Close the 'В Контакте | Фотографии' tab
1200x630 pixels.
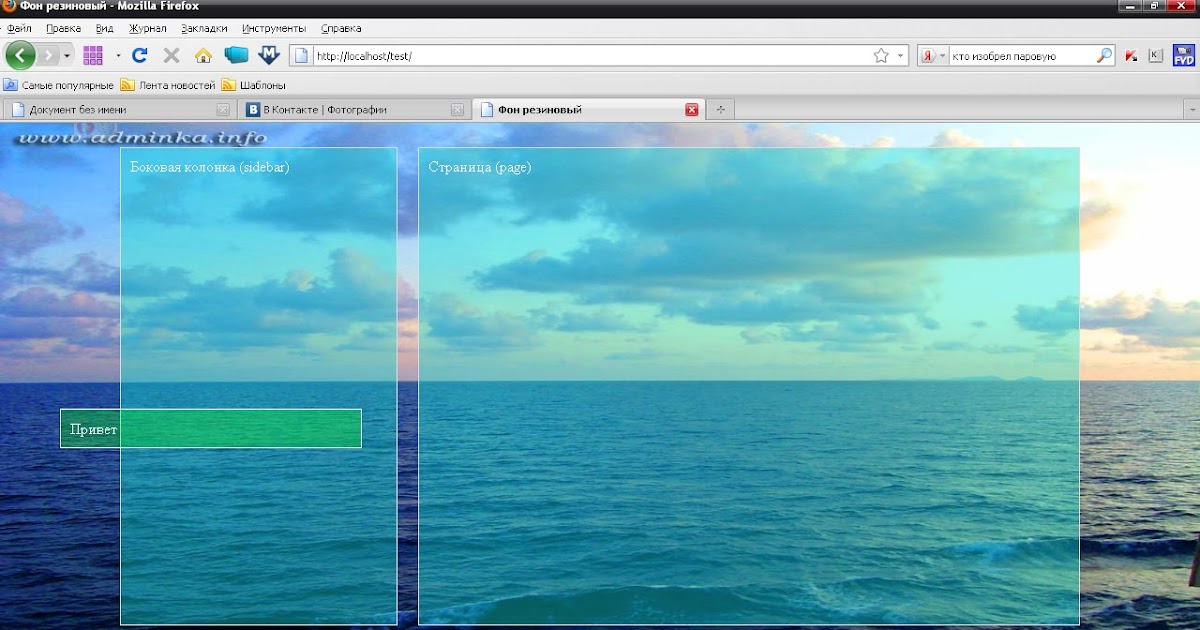(457, 110)
